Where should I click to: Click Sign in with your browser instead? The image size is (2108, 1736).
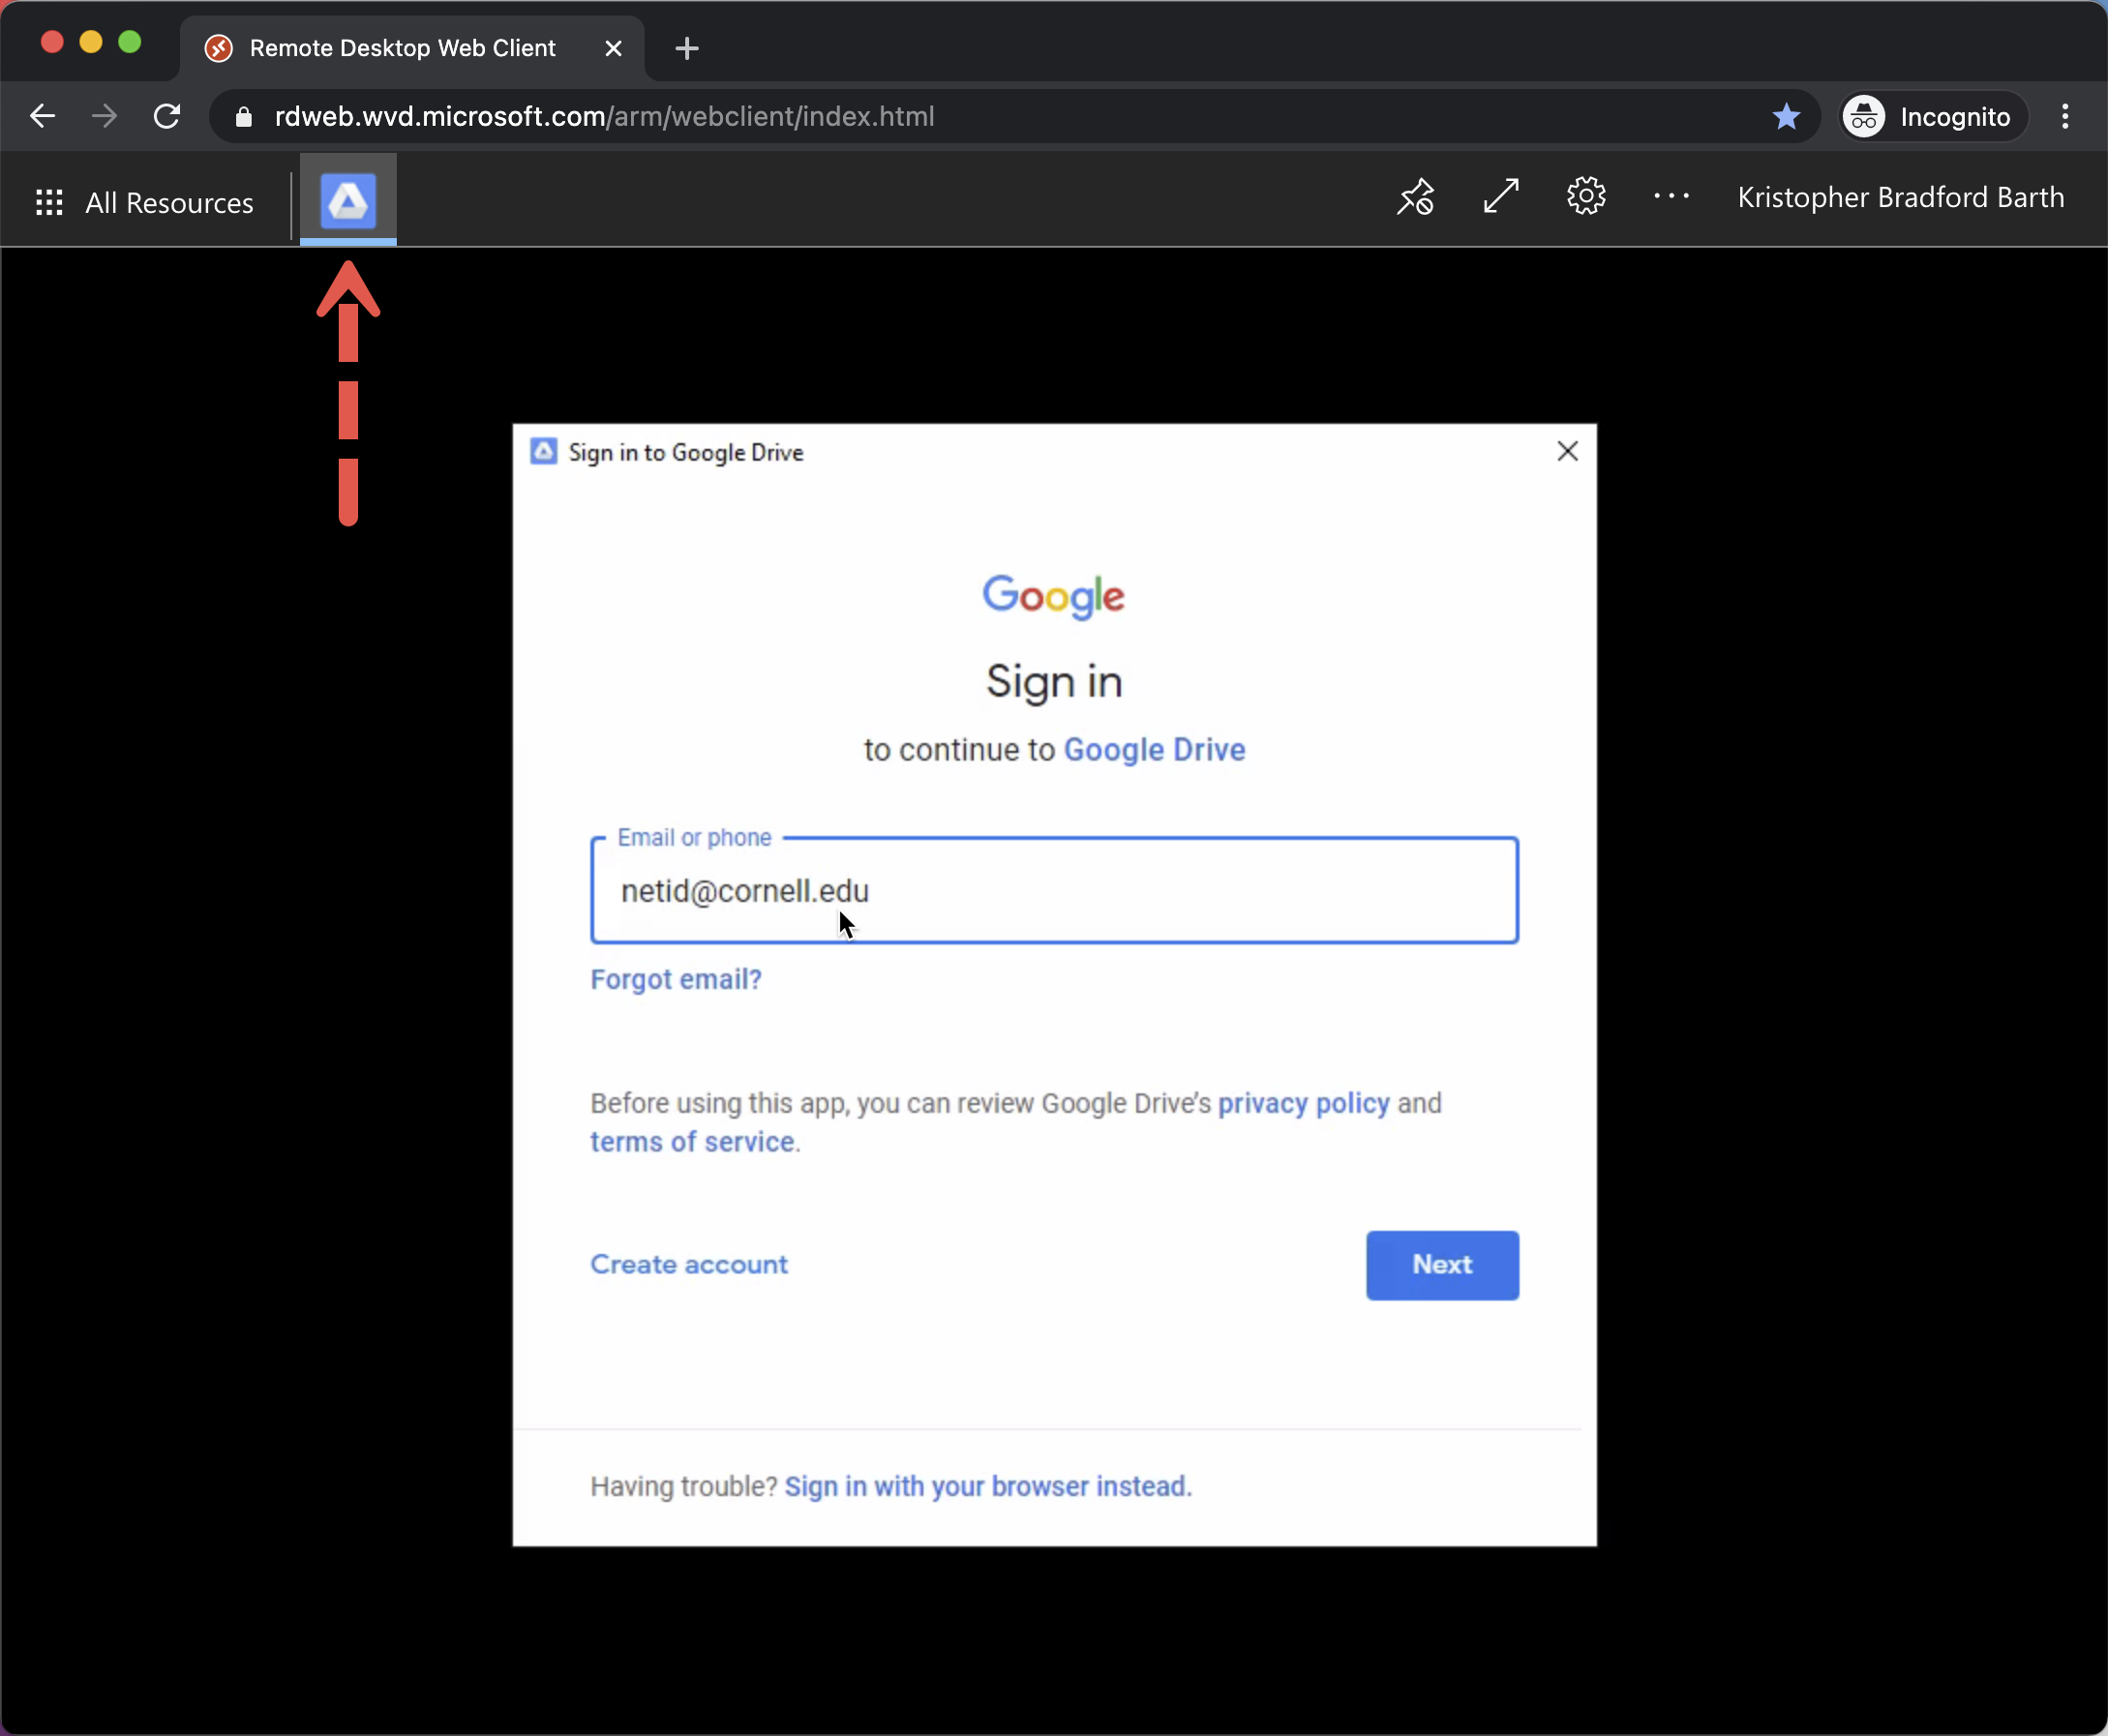click(x=988, y=1486)
